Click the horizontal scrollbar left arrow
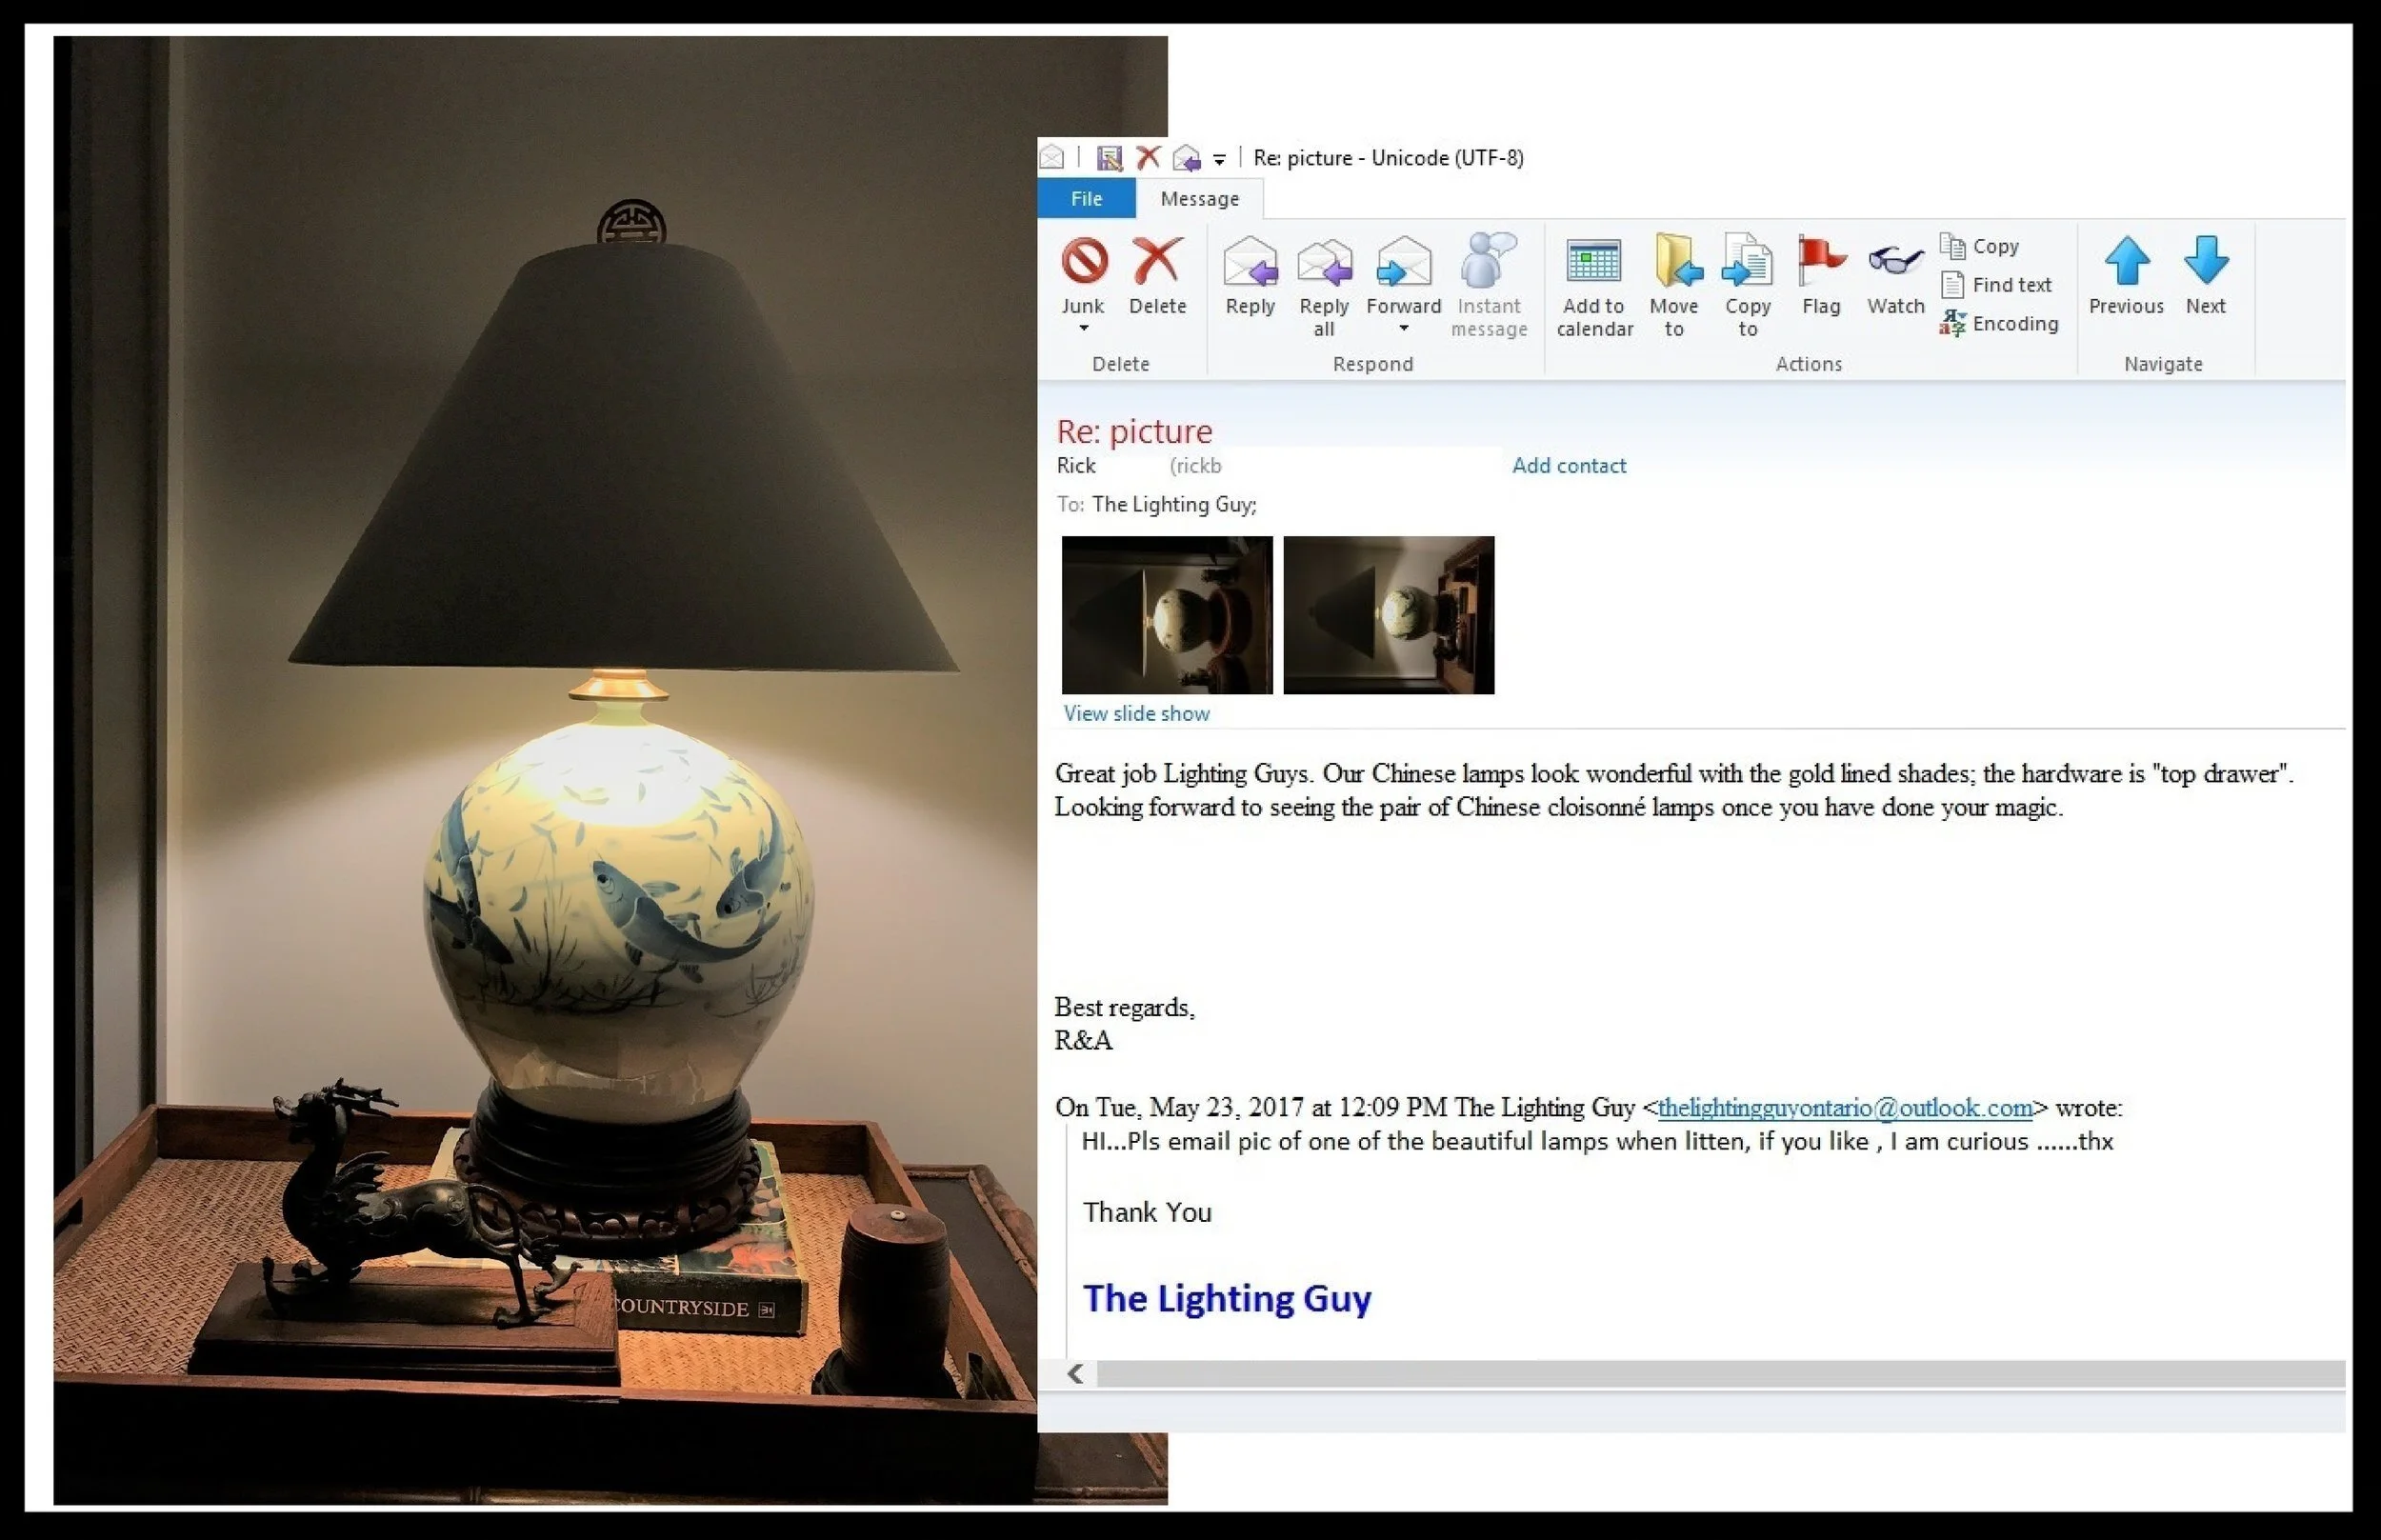This screenshot has width=2381, height=1540. click(x=1075, y=1374)
